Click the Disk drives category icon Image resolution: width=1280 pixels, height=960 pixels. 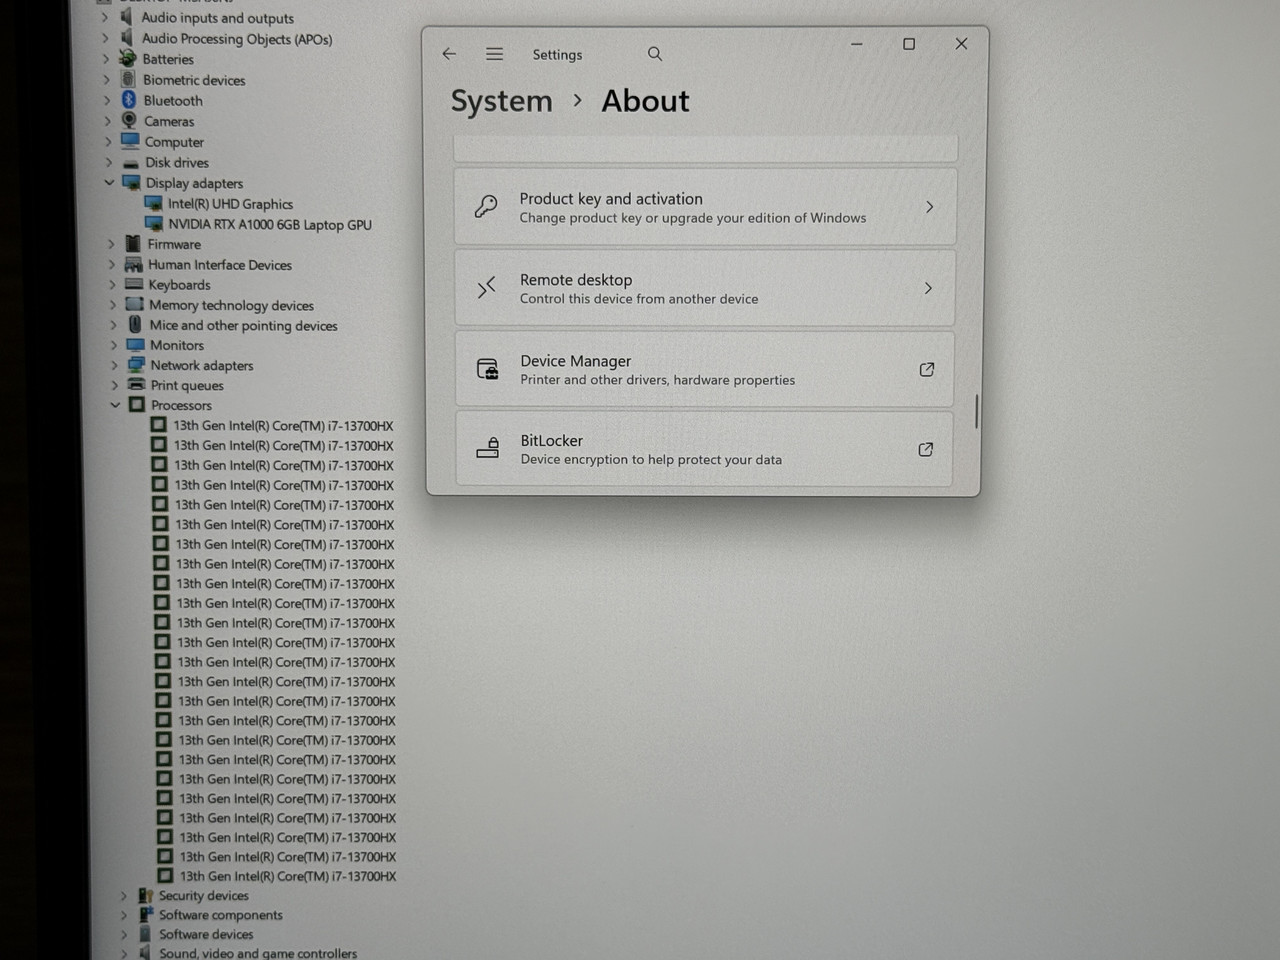click(x=131, y=163)
